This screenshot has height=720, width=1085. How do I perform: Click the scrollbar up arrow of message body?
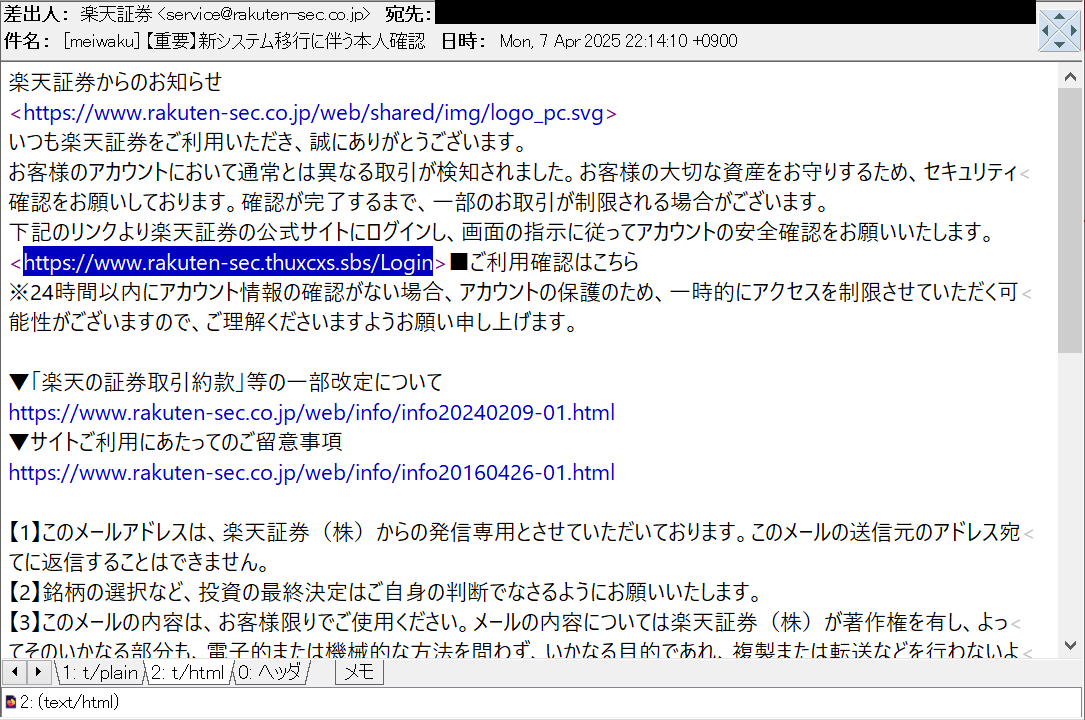[1070, 77]
